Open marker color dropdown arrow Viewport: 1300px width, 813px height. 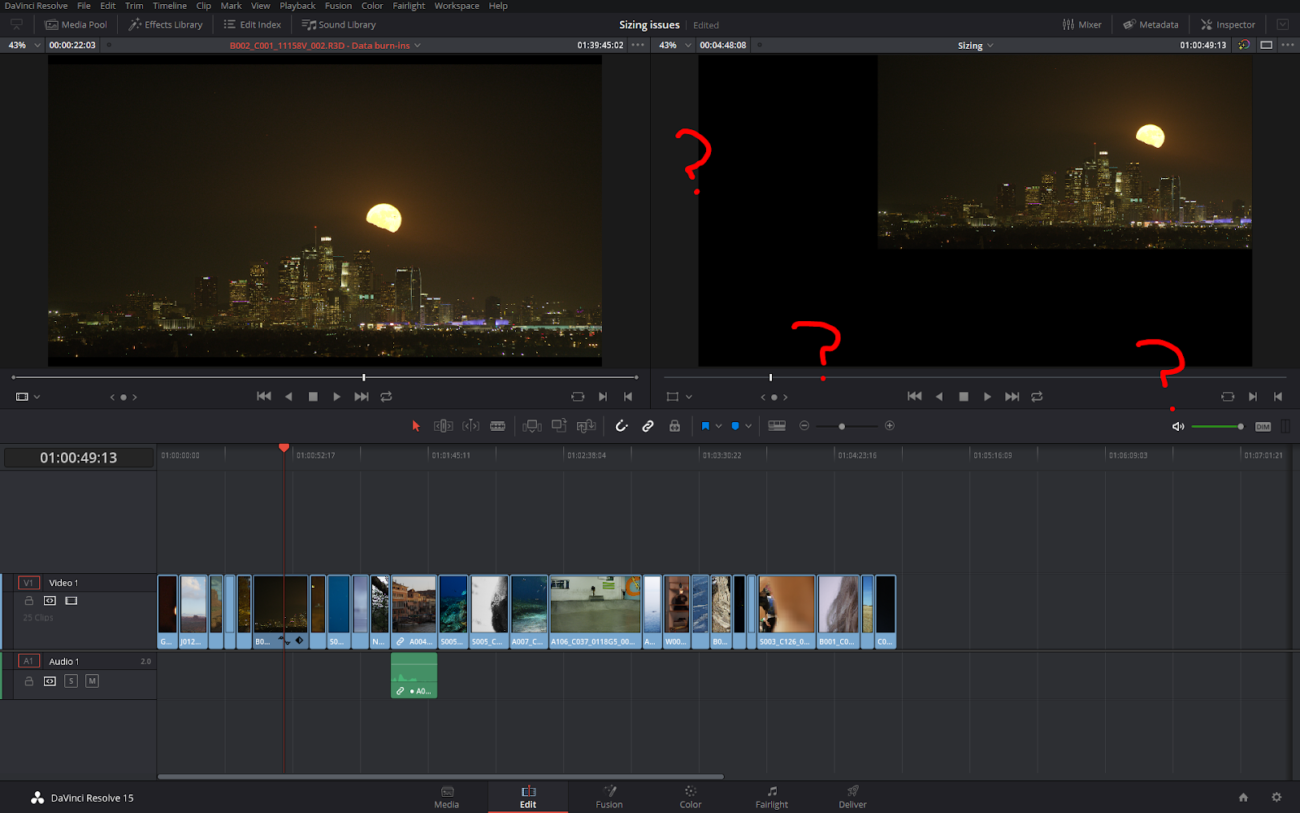click(x=748, y=426)
